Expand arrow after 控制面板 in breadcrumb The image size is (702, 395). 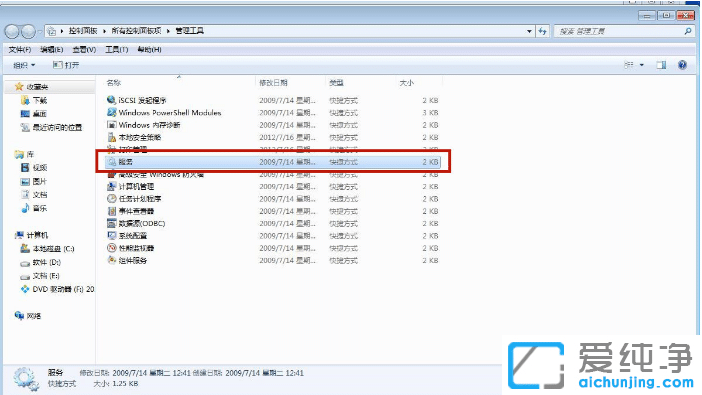pyautogui.click(x=104, y=31)
